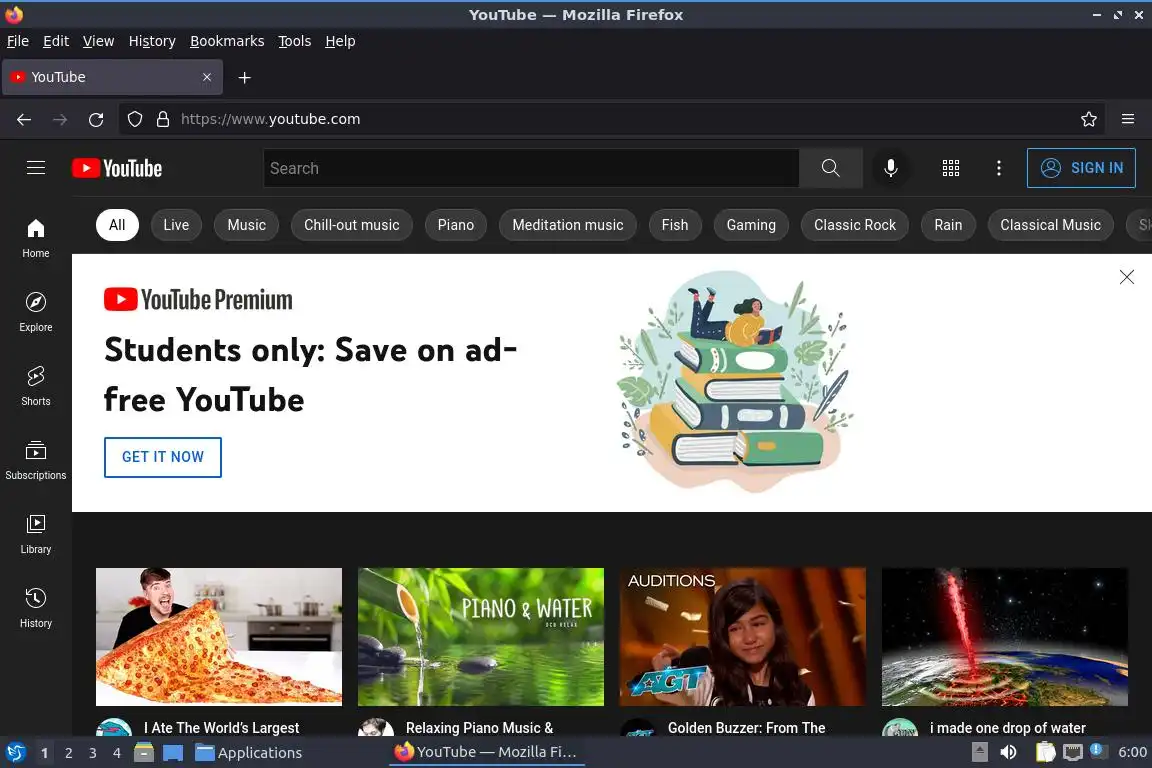Click the show desktop taskbar icon
The image size is (1152, 768).
173,752
